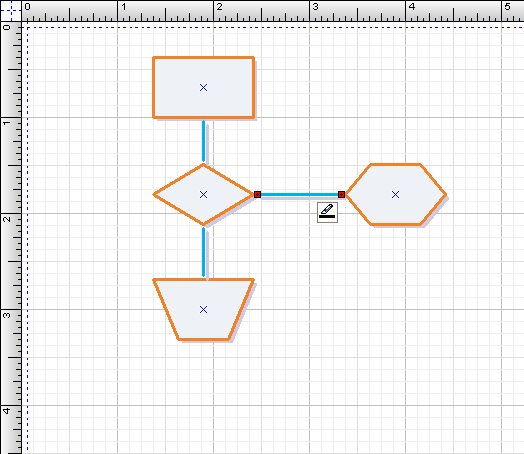The height and width of the screenshot is (454, 524).
Task: Click the rectangle's center X marker
Action: pos(203,88)
